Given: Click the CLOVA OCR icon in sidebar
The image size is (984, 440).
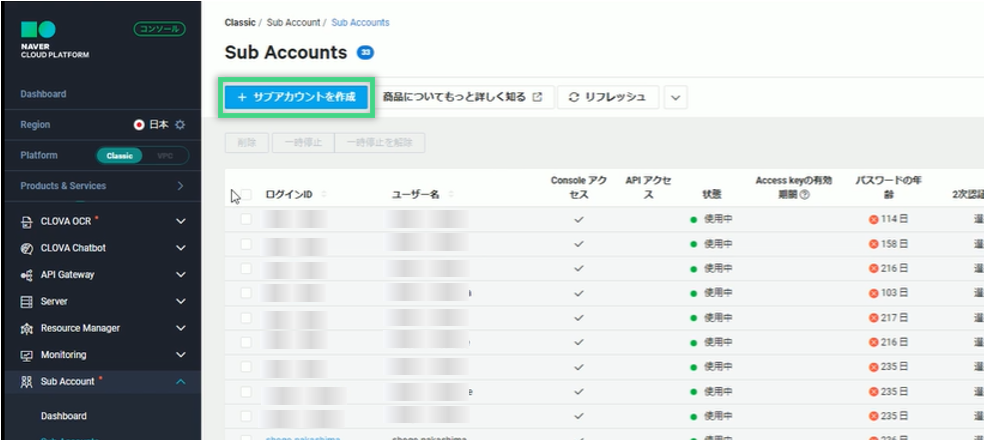Looking at the screenshot, I should [27, 221].
